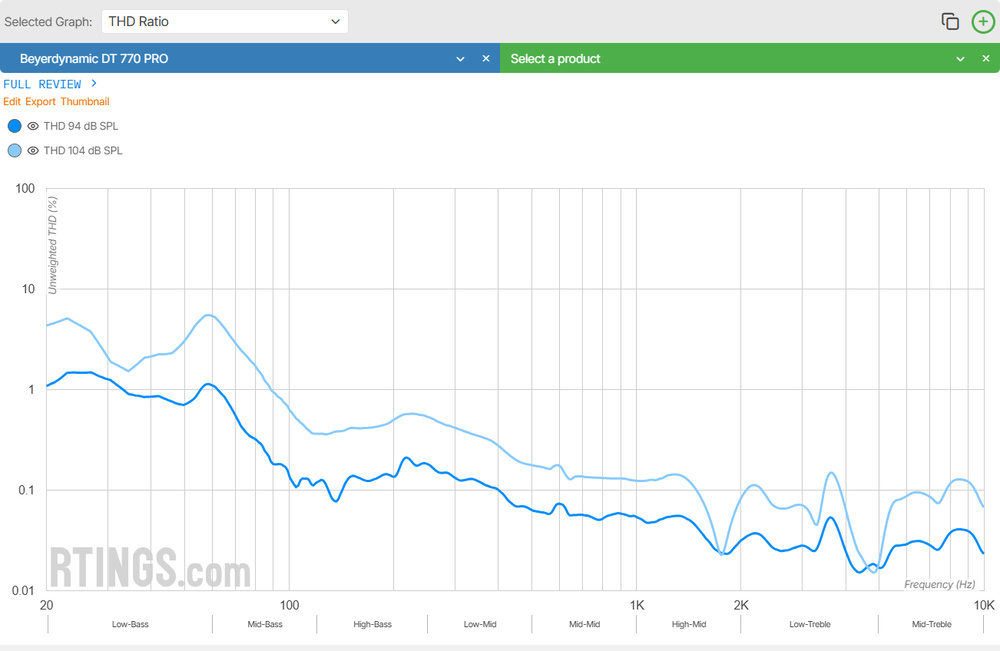
Task: Click the Thumbnail link
Action: point(85,102)
